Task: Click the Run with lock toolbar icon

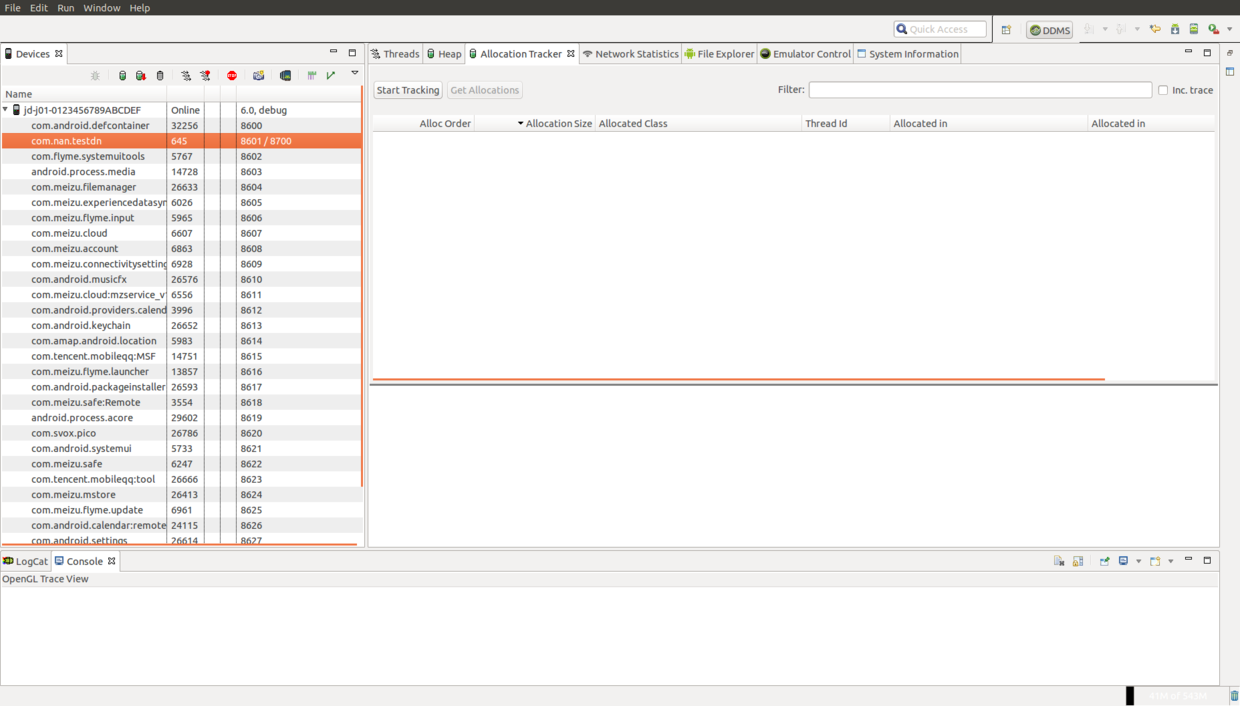Action: tap(1213, 29)
